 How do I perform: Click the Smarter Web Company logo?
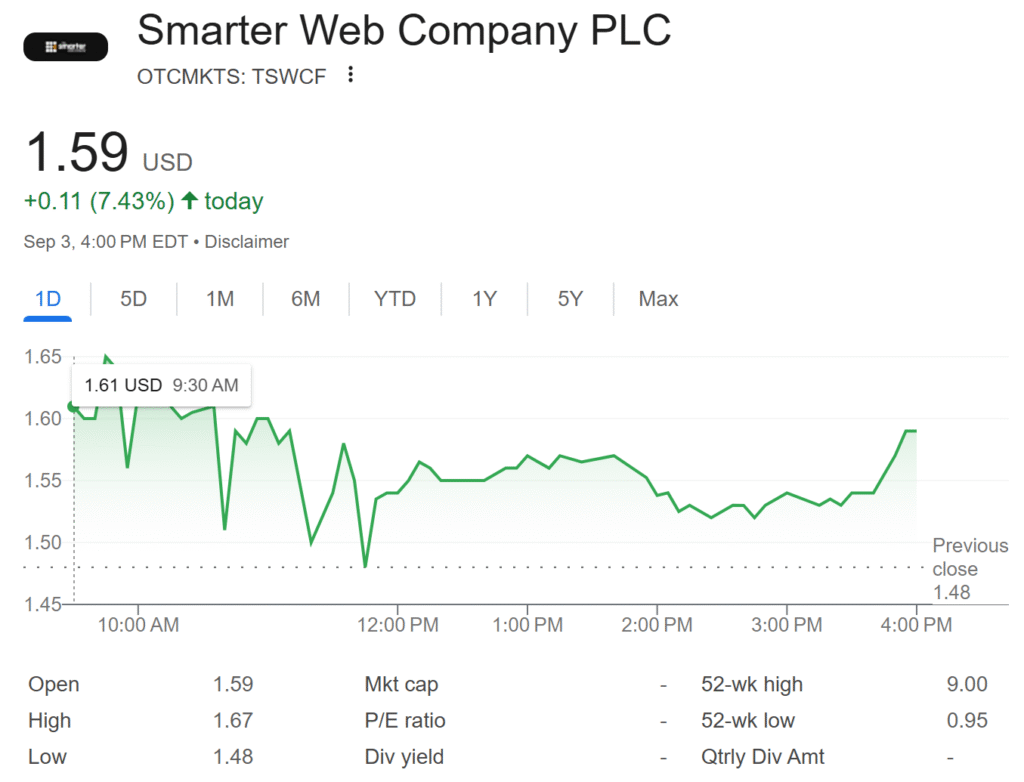(x=65, y=47)
